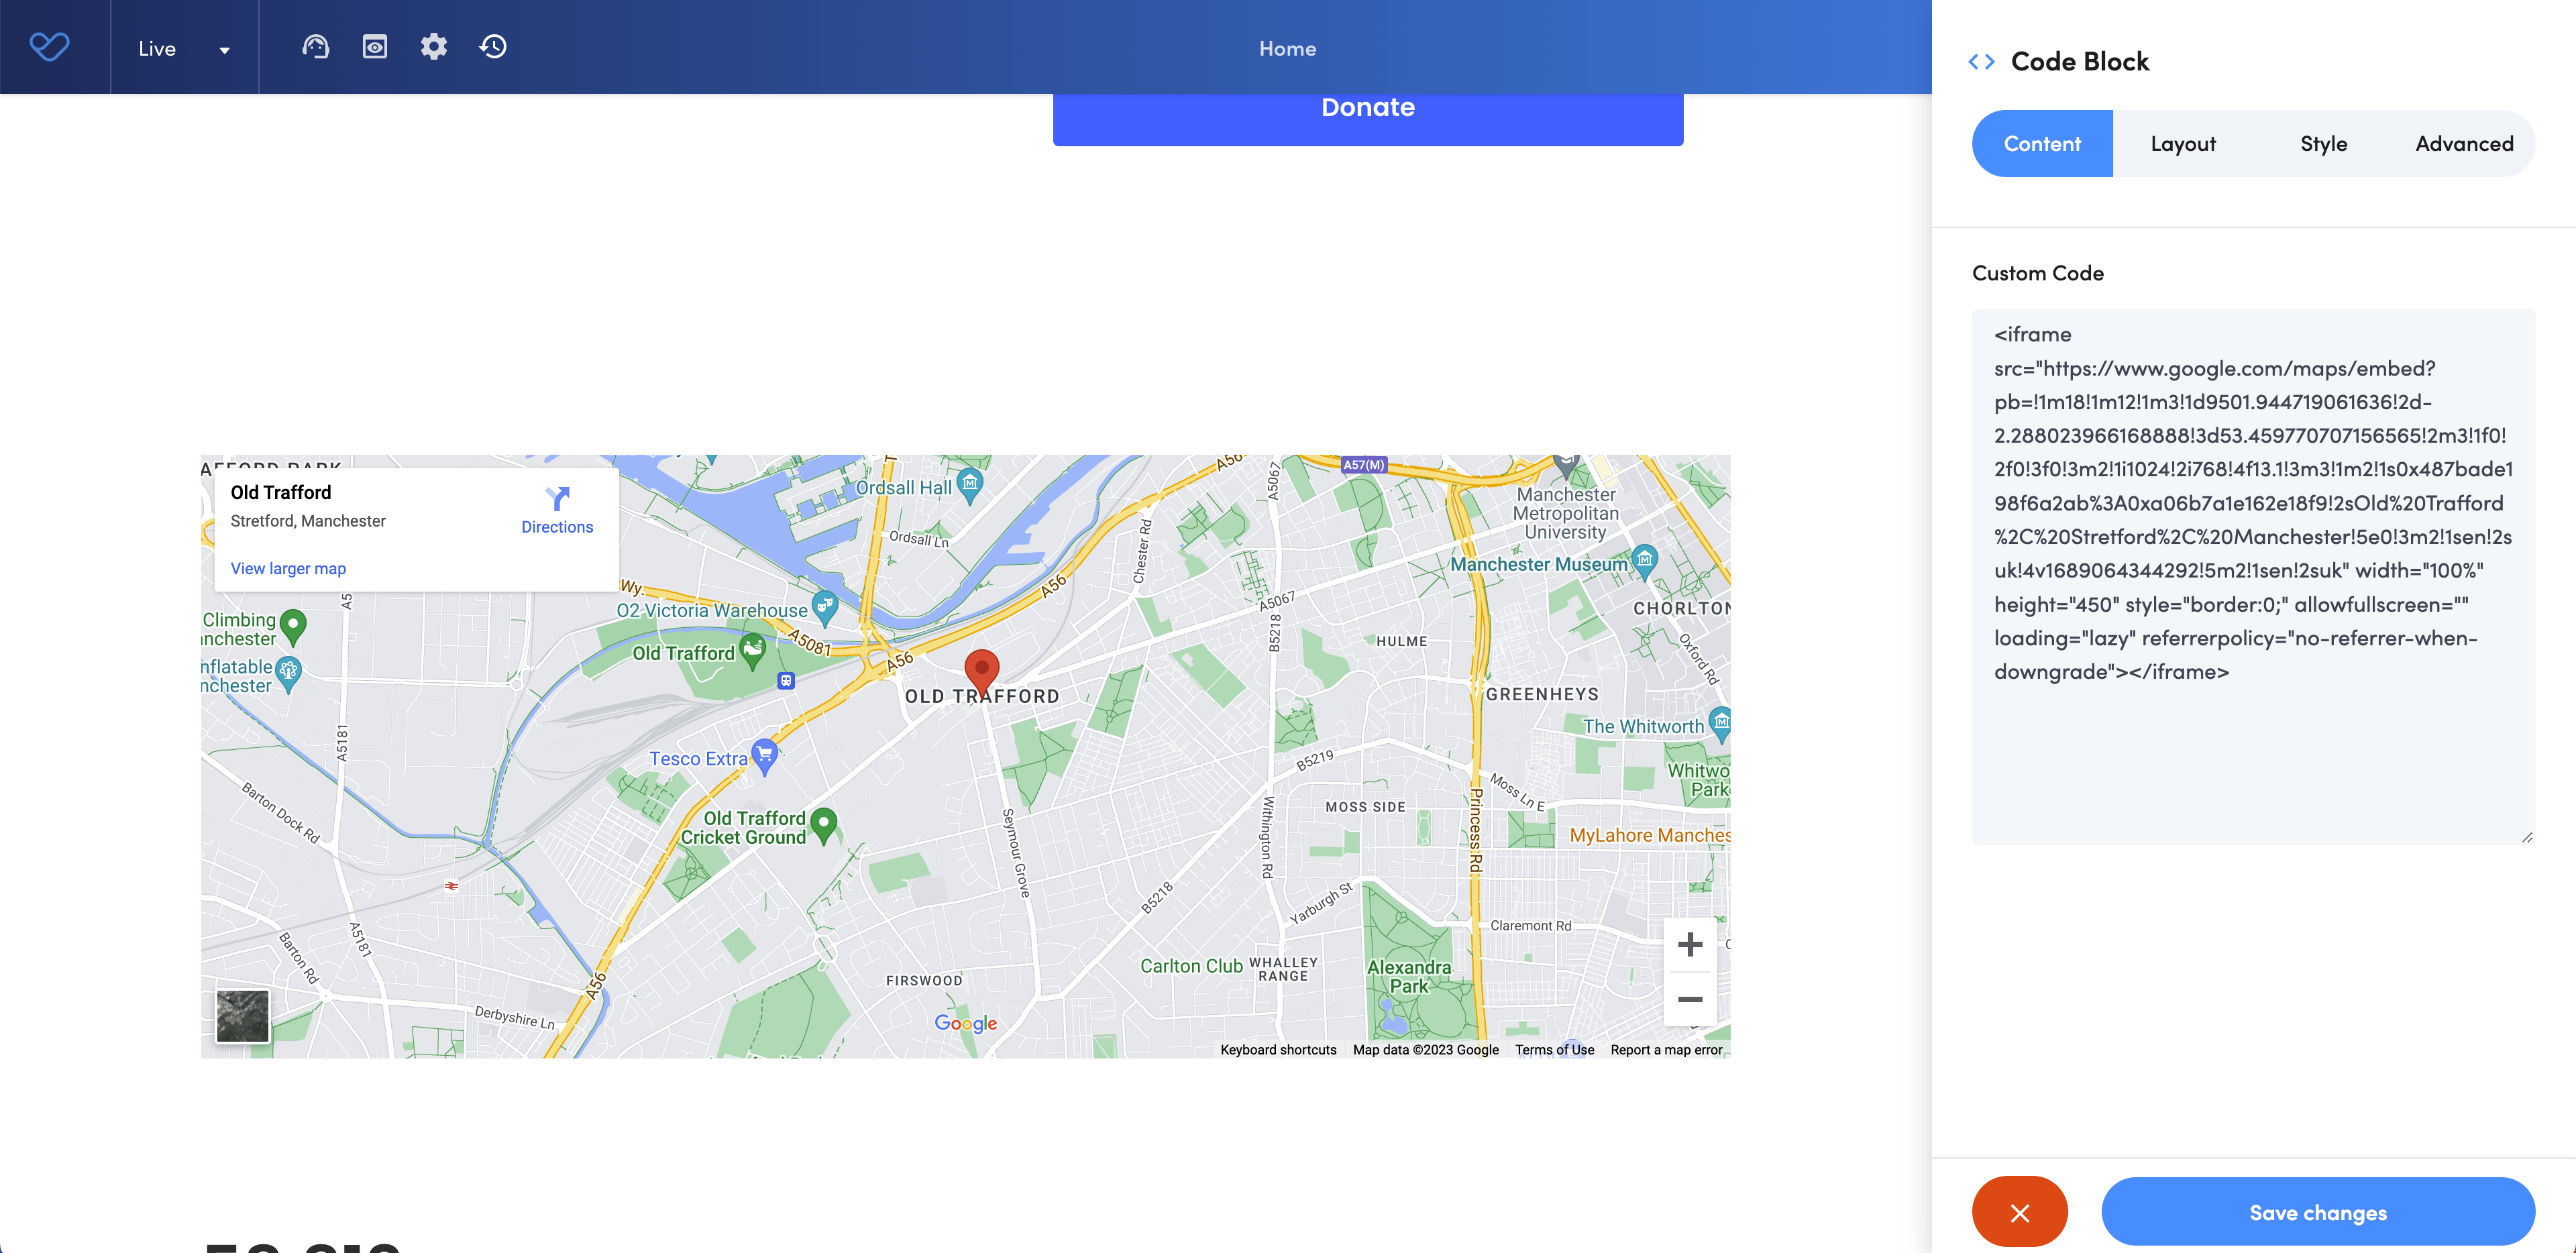Select the Content tab
Viewport: 2576px width, 1253px height.
point(2042,144)
